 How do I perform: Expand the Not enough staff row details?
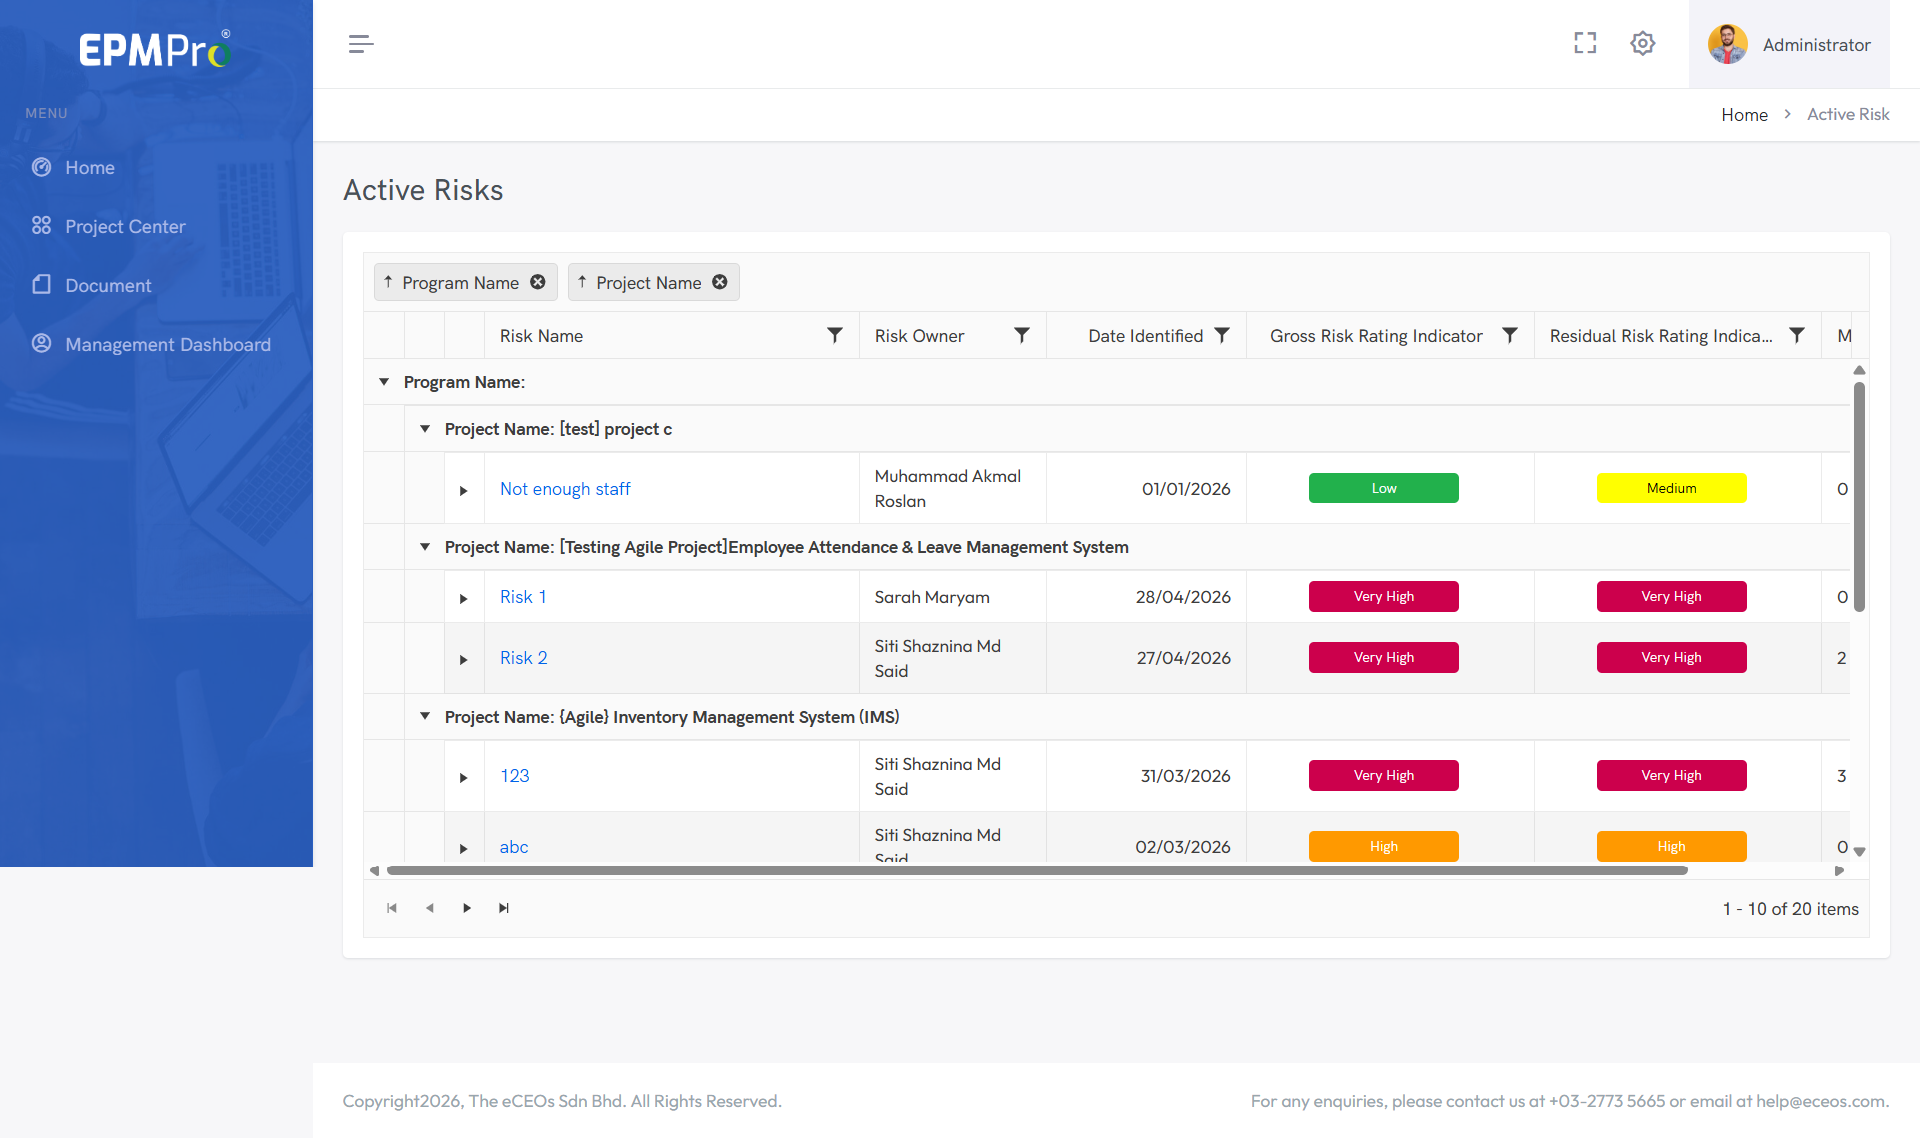tap(464, 490)
